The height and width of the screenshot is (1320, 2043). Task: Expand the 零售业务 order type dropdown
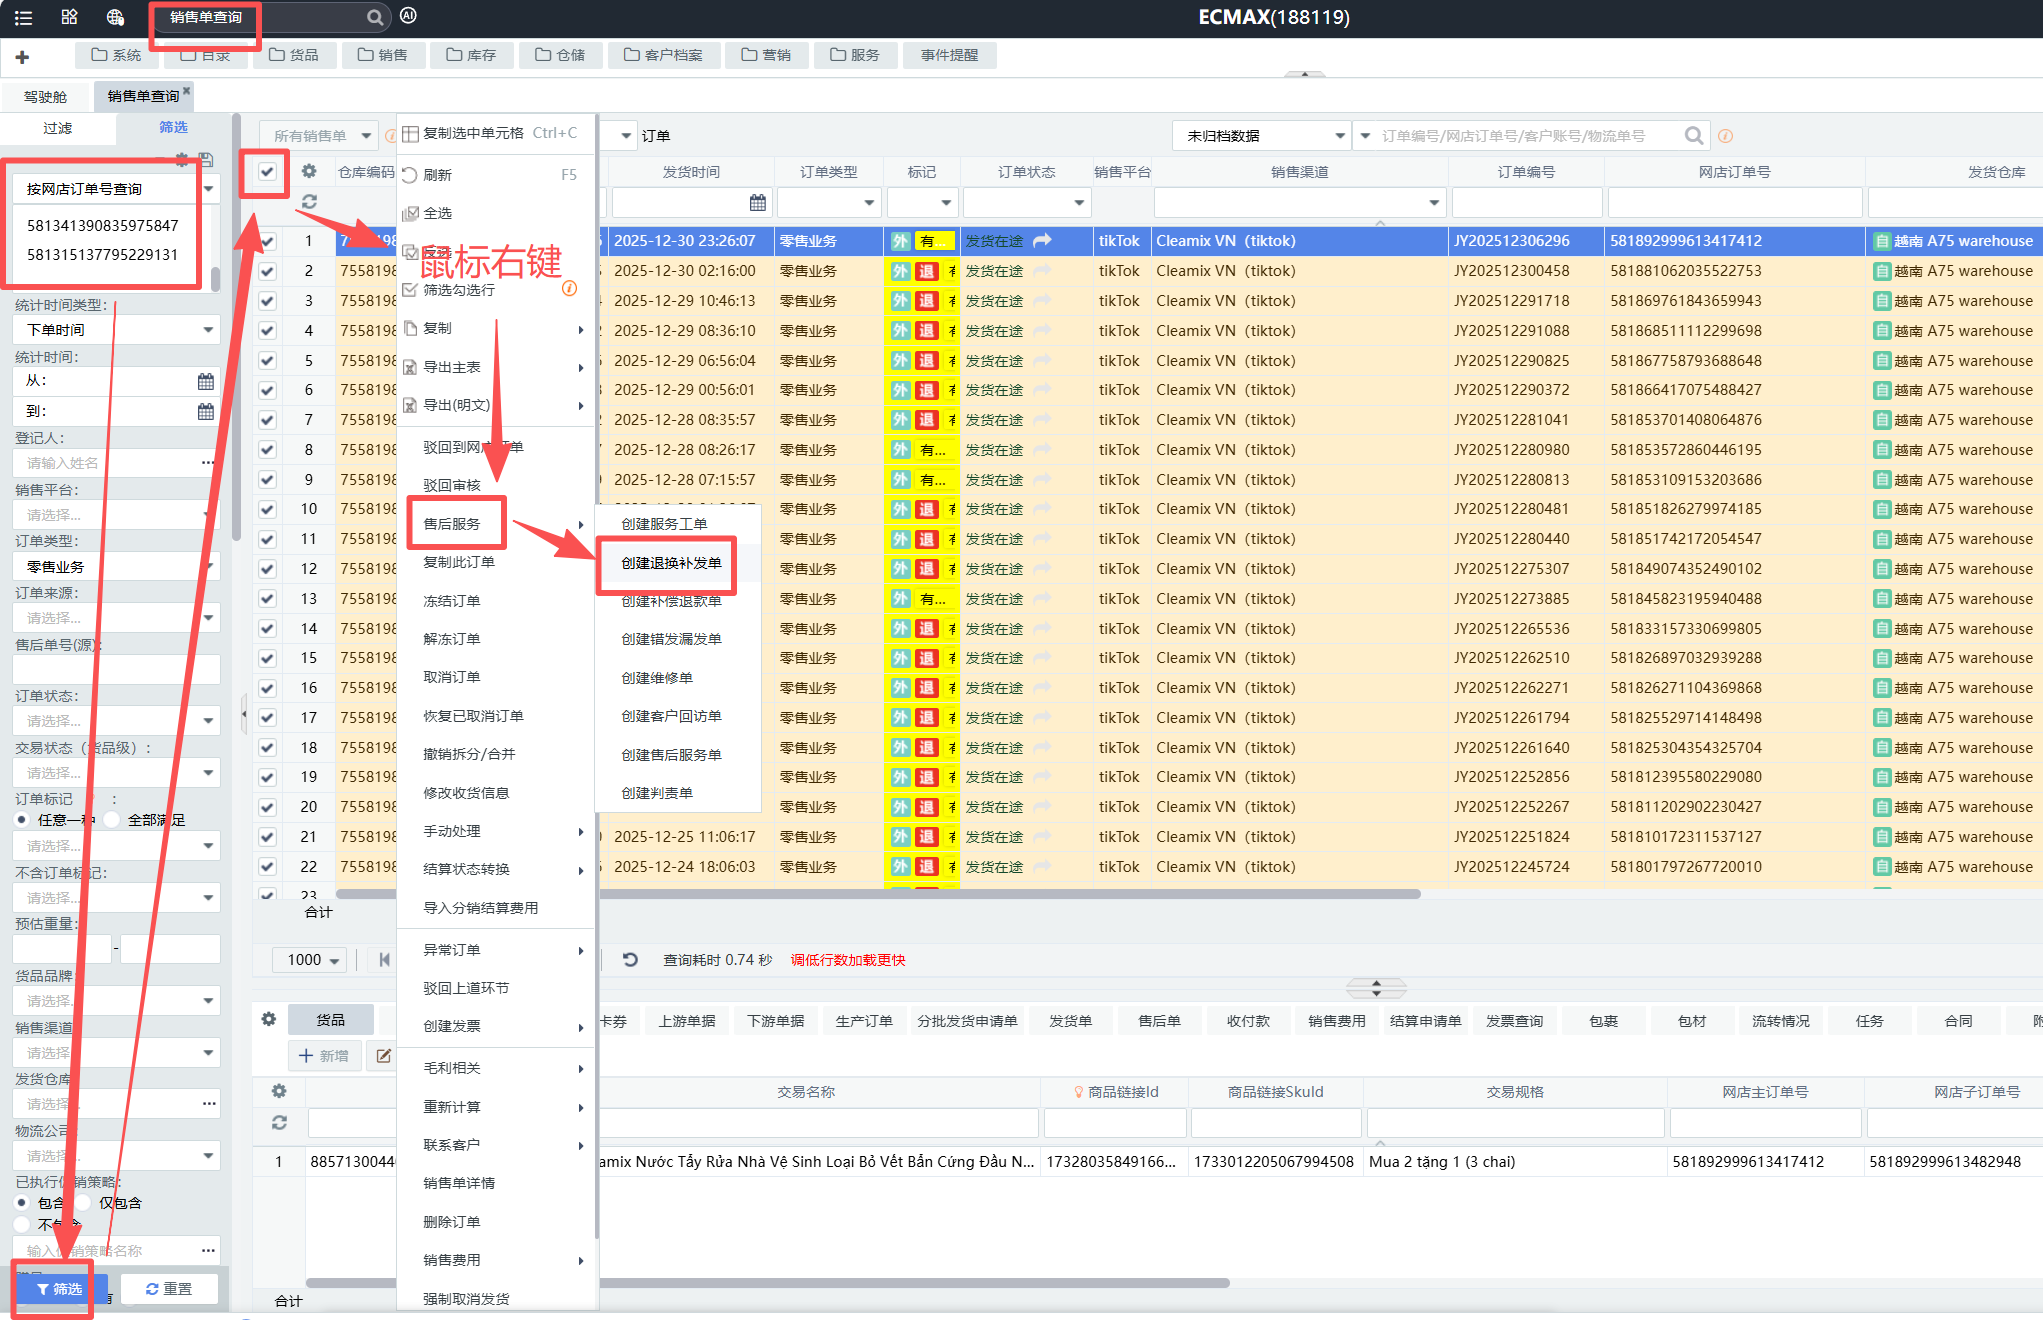pyautogui.click(x=116, y=567)
